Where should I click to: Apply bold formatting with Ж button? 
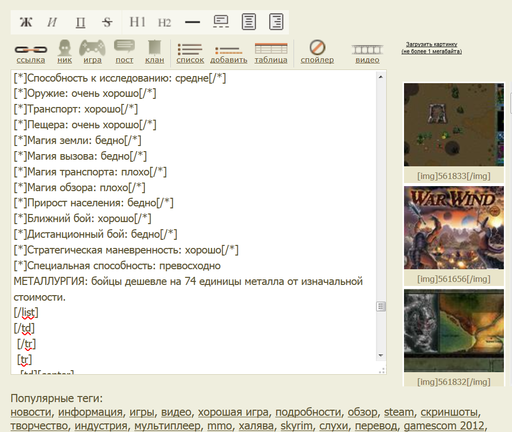(x=26, y=22)
